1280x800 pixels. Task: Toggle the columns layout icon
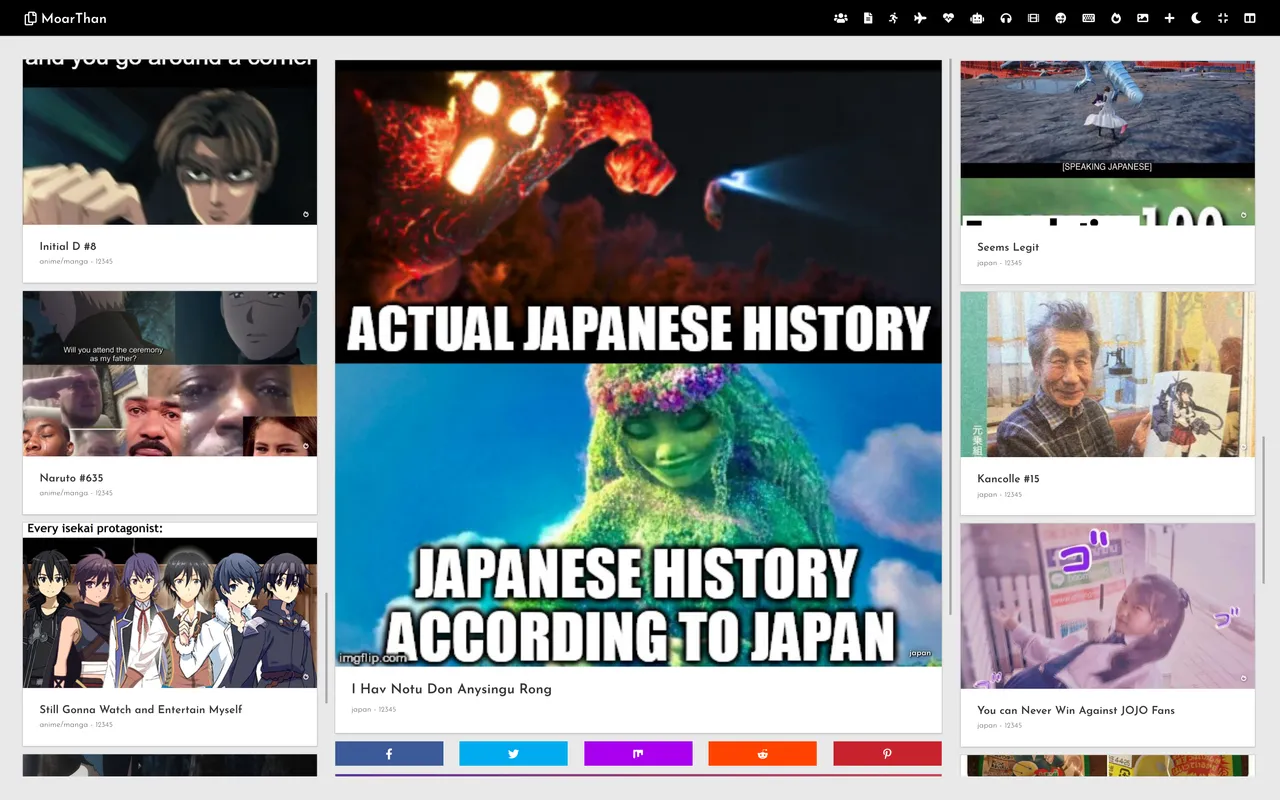point(1250,18)
